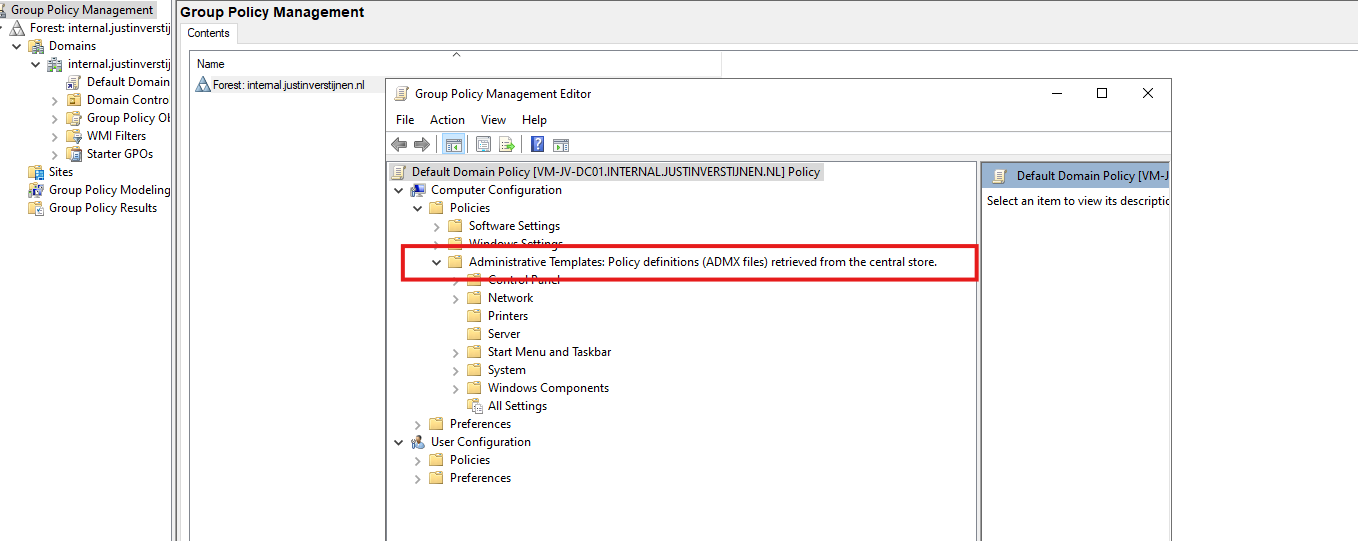This screenshot has width=1358, height=541.
Task: Collapse the Administrative Templates node
Action: 437,262
